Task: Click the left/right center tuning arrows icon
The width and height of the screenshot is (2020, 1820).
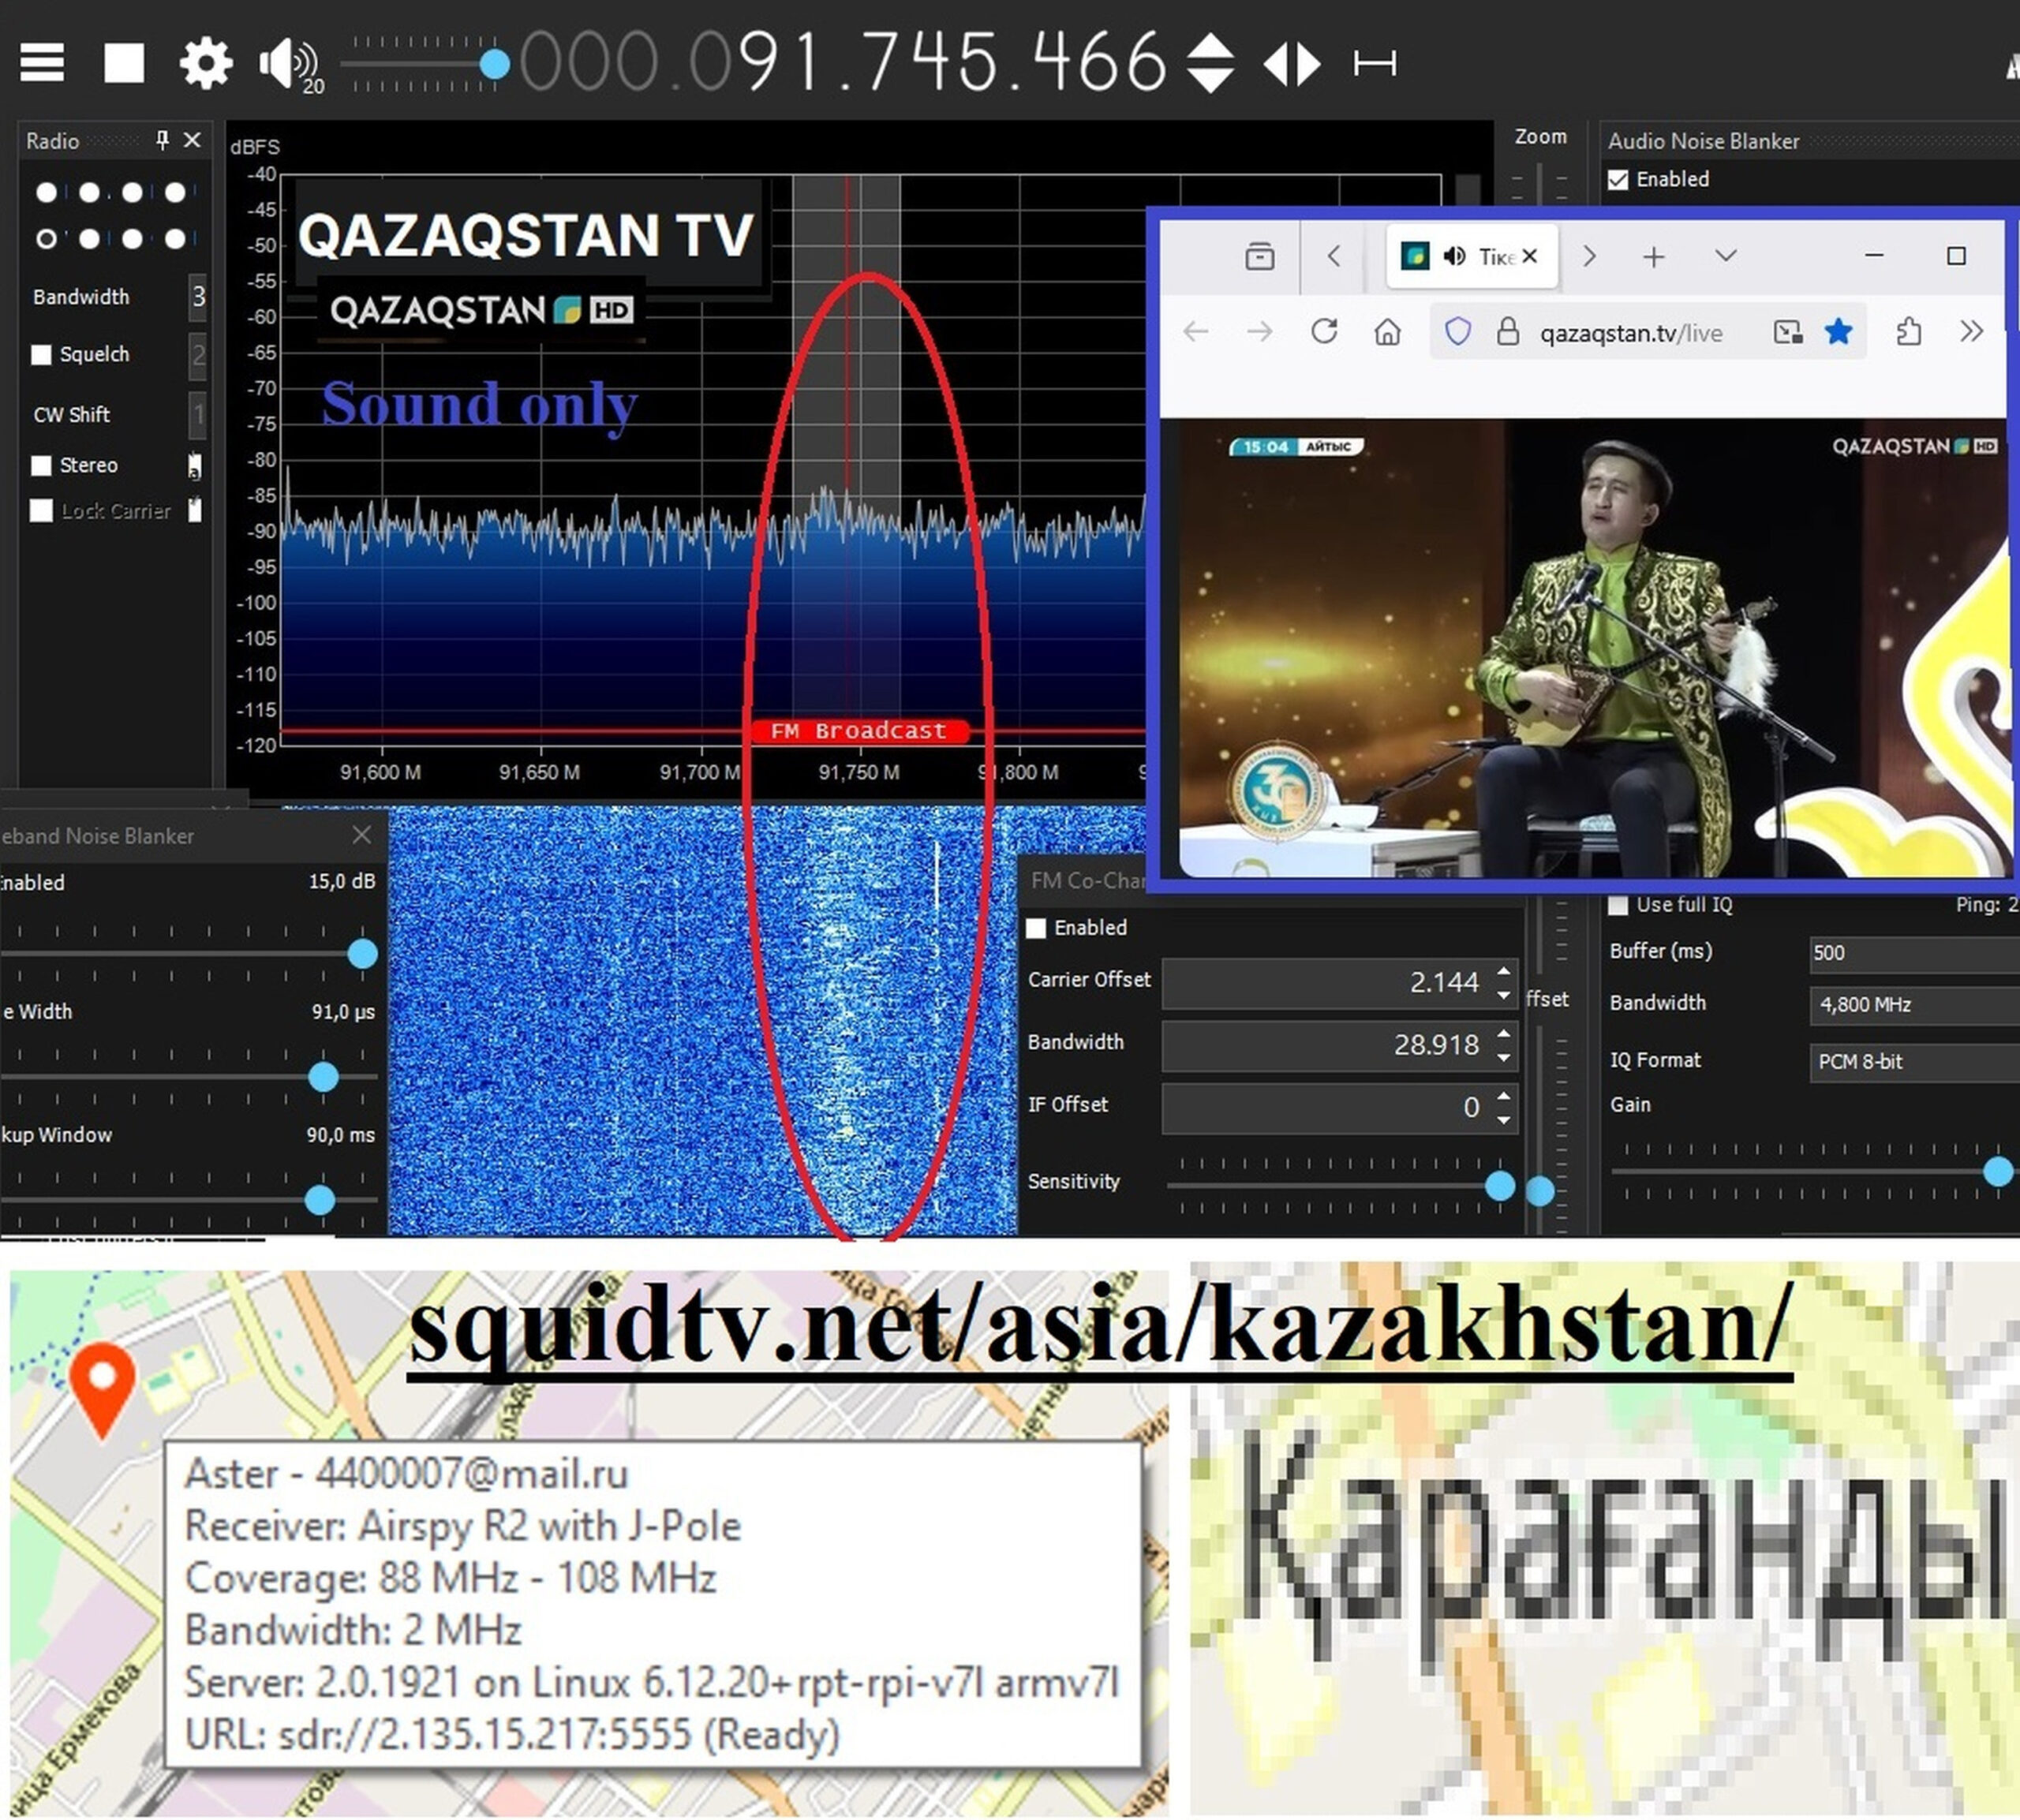Action: [1292, 63]
